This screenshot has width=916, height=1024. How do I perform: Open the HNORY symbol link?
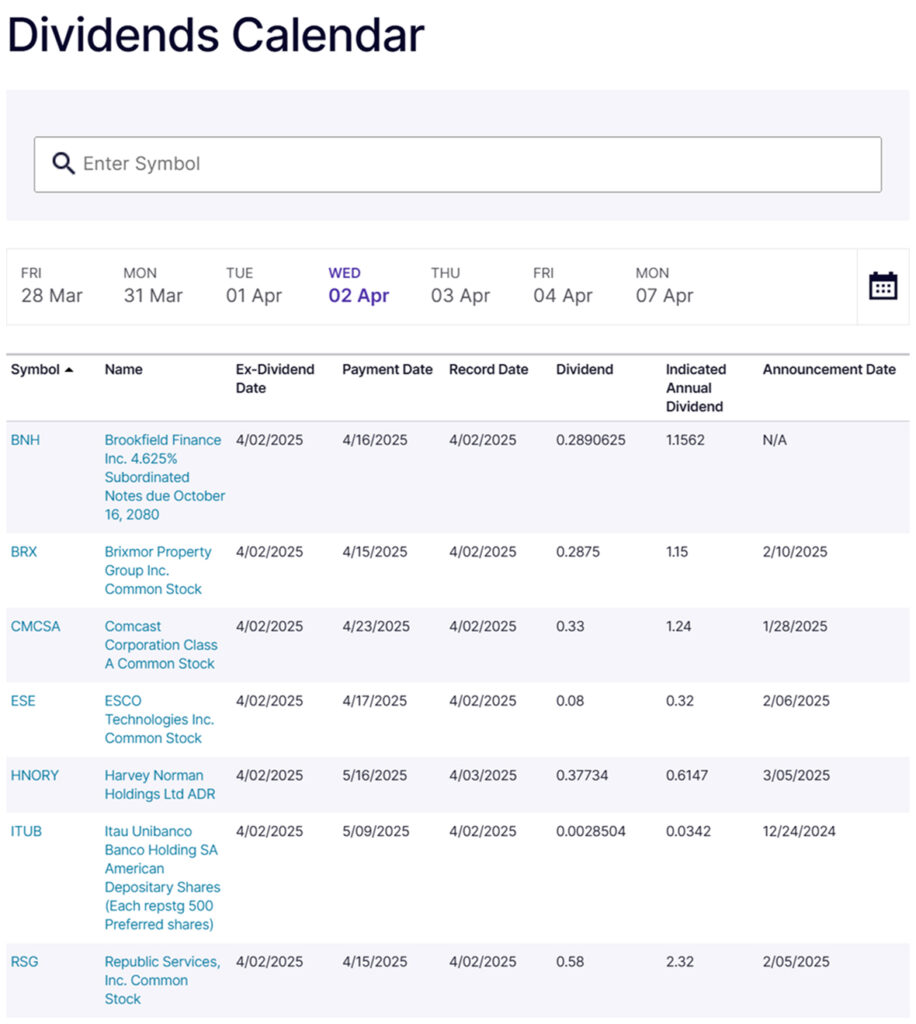click(35, 775)
